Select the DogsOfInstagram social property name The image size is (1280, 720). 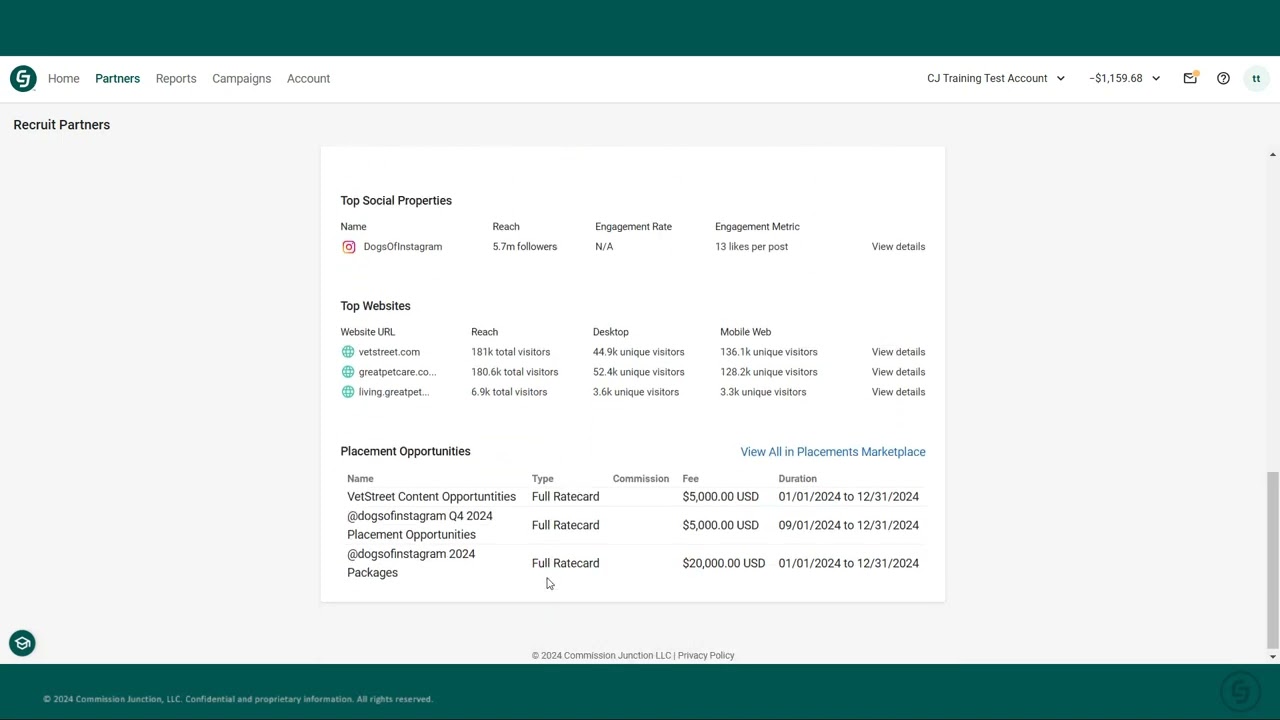pos(403,247)
